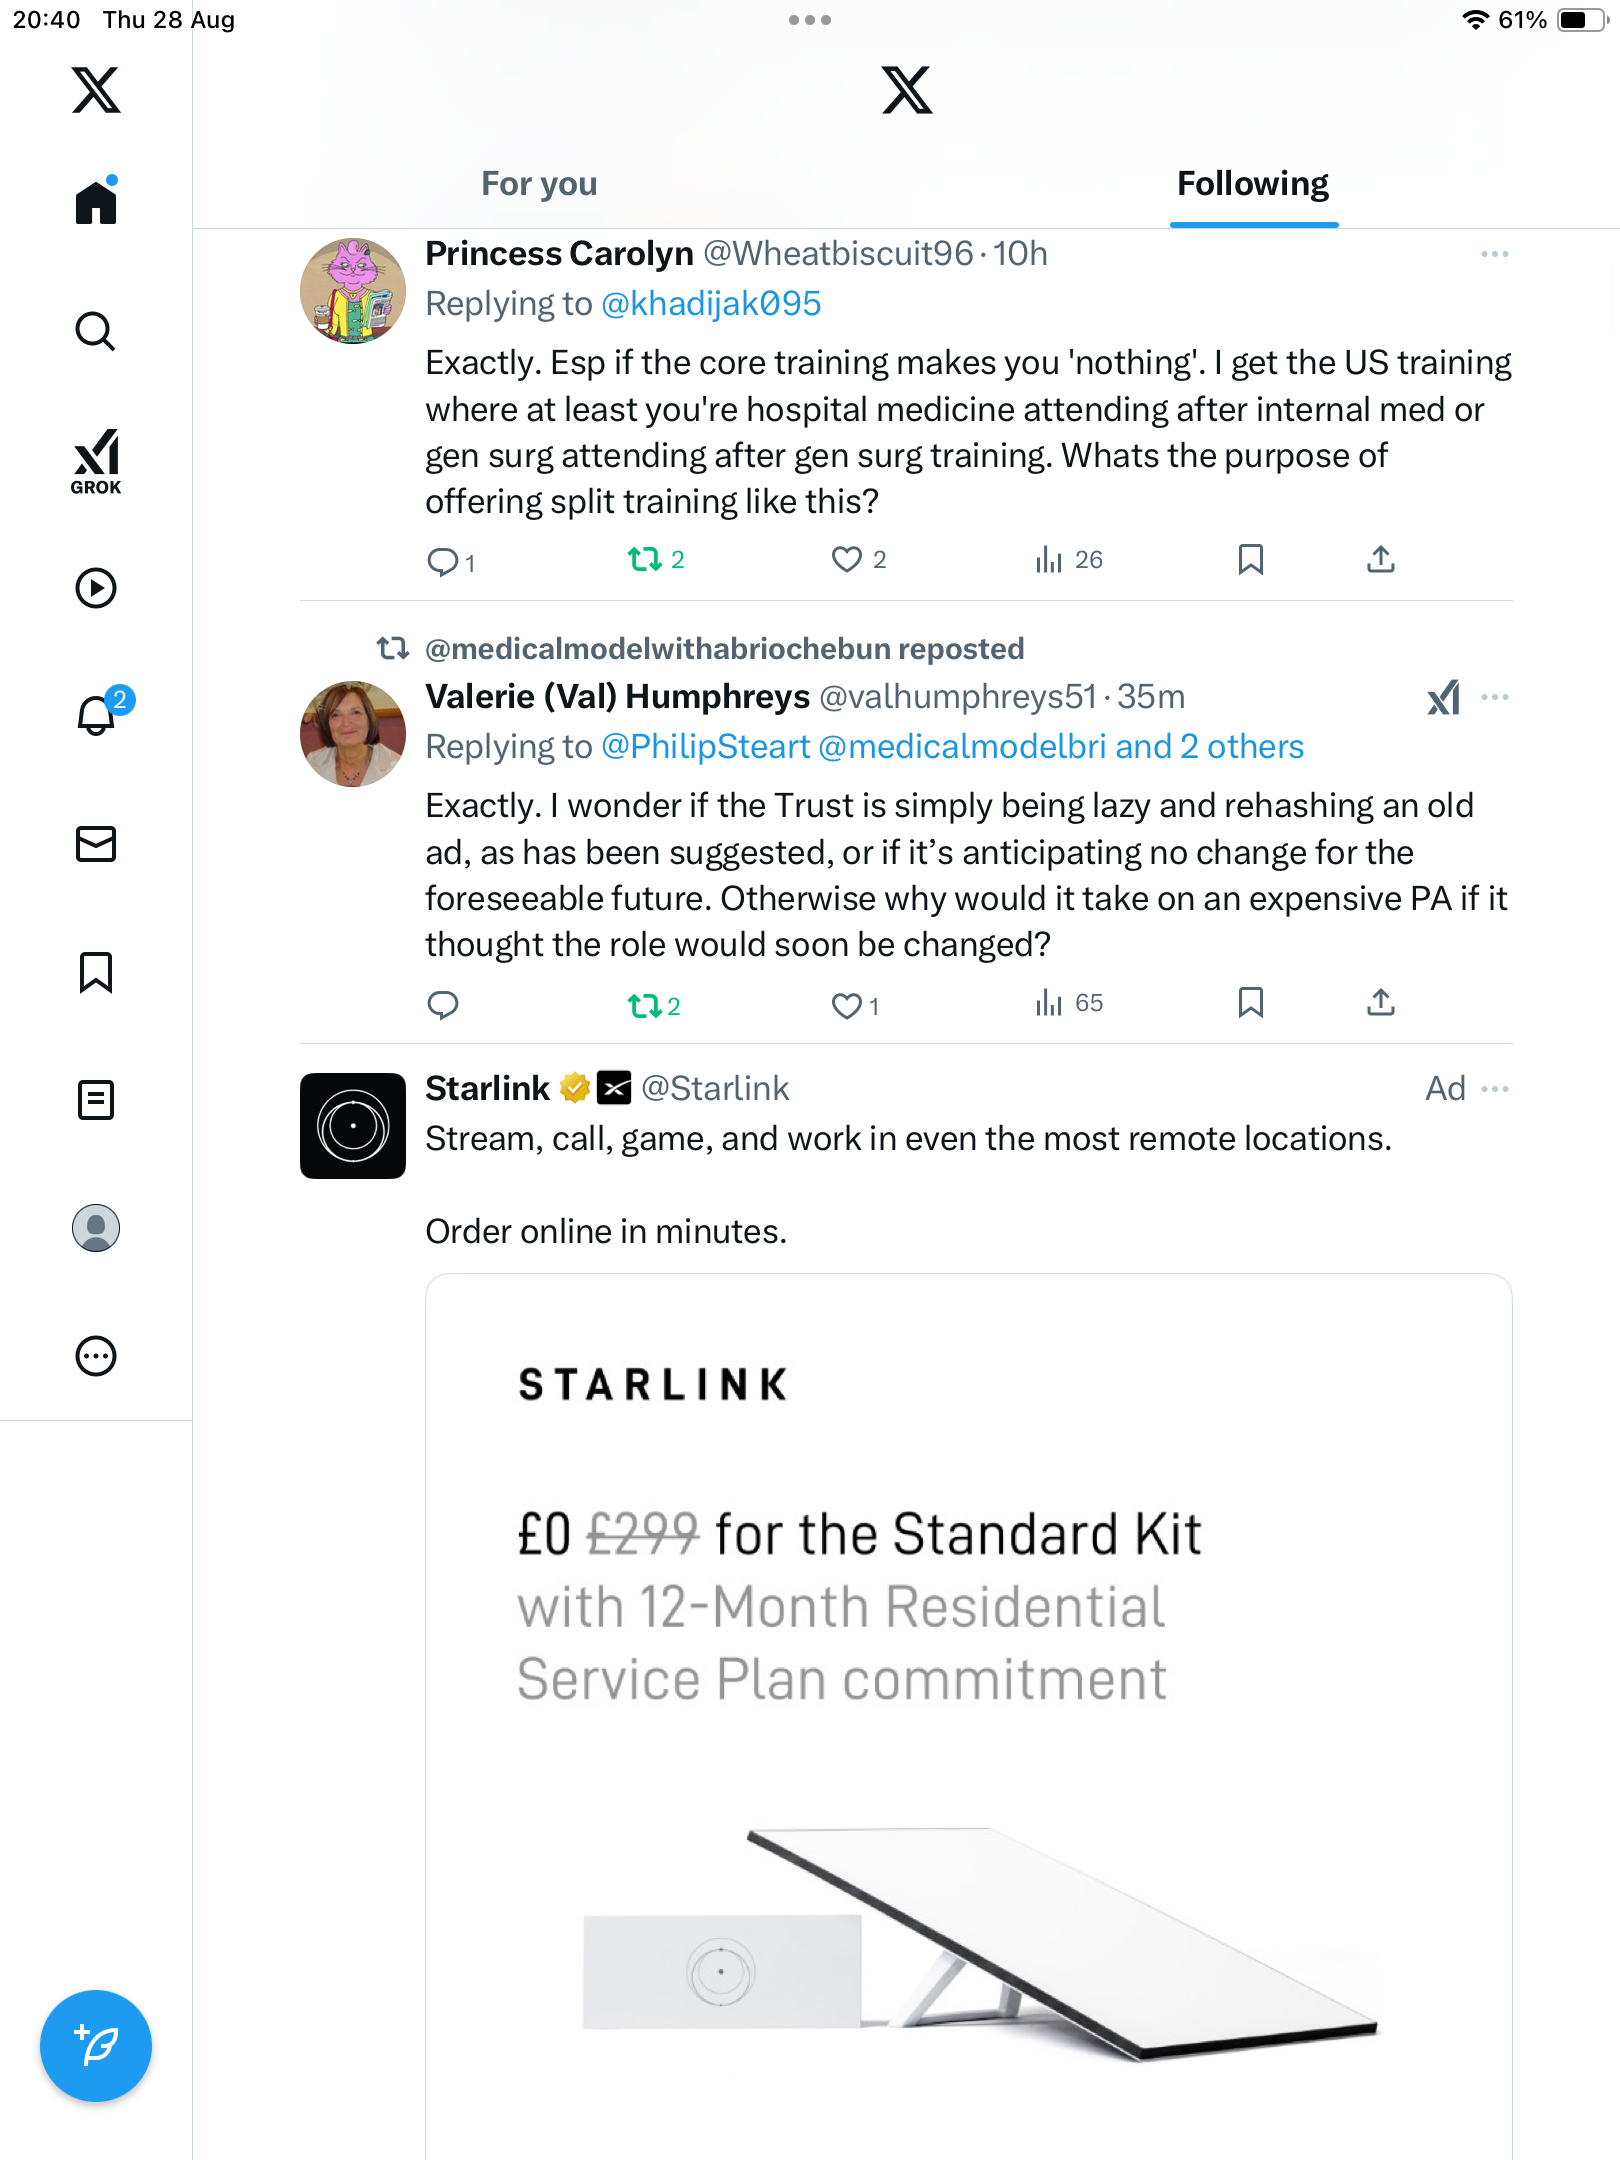Viewport: 1620px width, 2160px height.
Task: Undo repost on Princess Carolyn's post
Action: (x=645, y=560)
